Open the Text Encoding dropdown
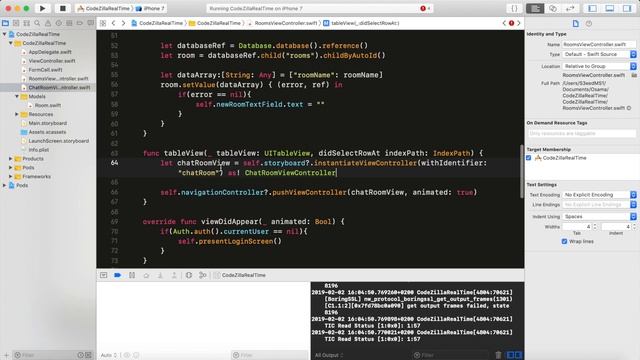The image size is (640, 360). pyautogui.click(x=599, y=195)
